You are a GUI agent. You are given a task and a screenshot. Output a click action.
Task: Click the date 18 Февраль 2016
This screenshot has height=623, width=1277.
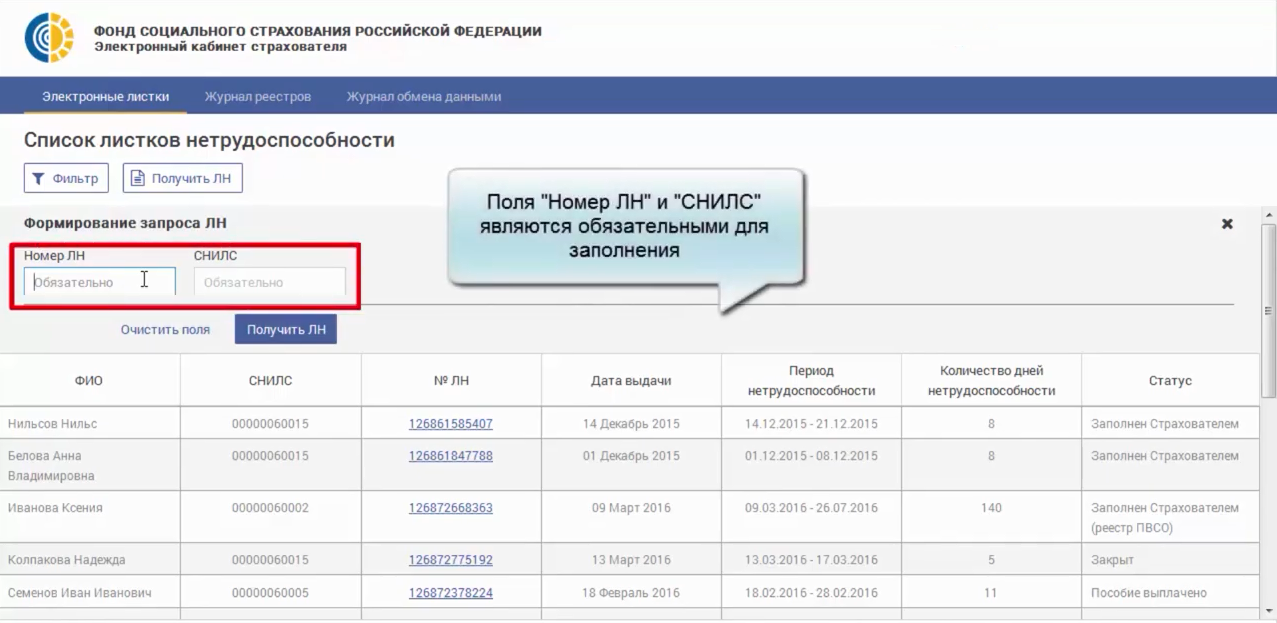pos(631,593)
